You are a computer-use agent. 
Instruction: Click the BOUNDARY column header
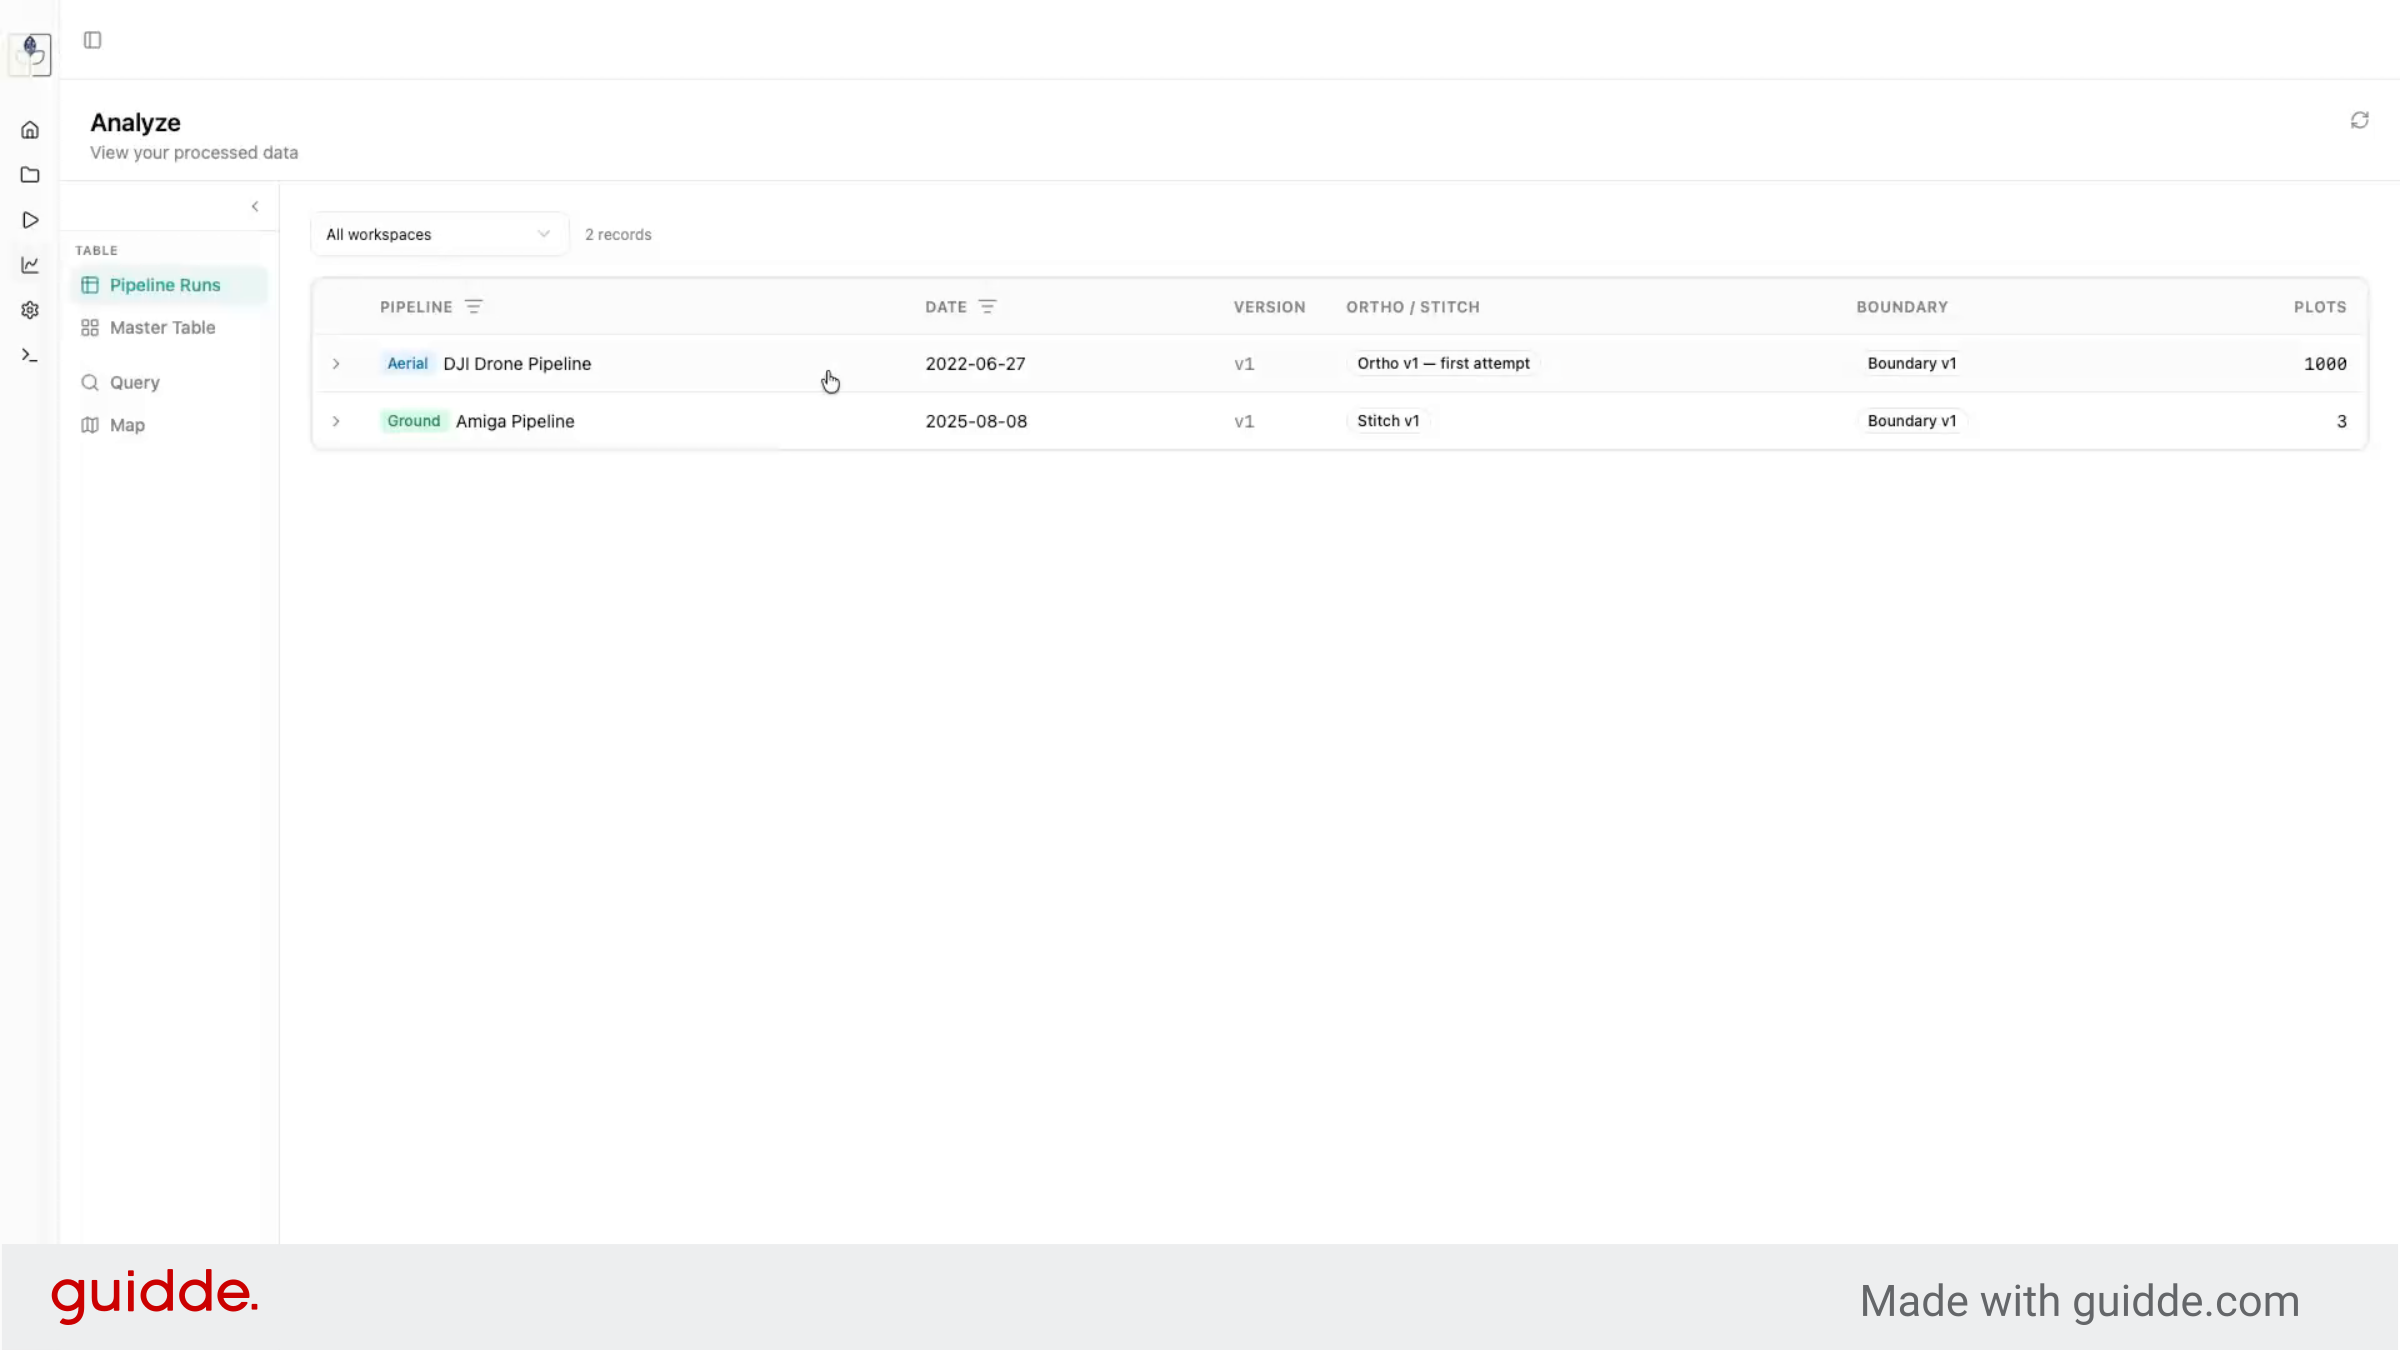[x=1902, y=307]
